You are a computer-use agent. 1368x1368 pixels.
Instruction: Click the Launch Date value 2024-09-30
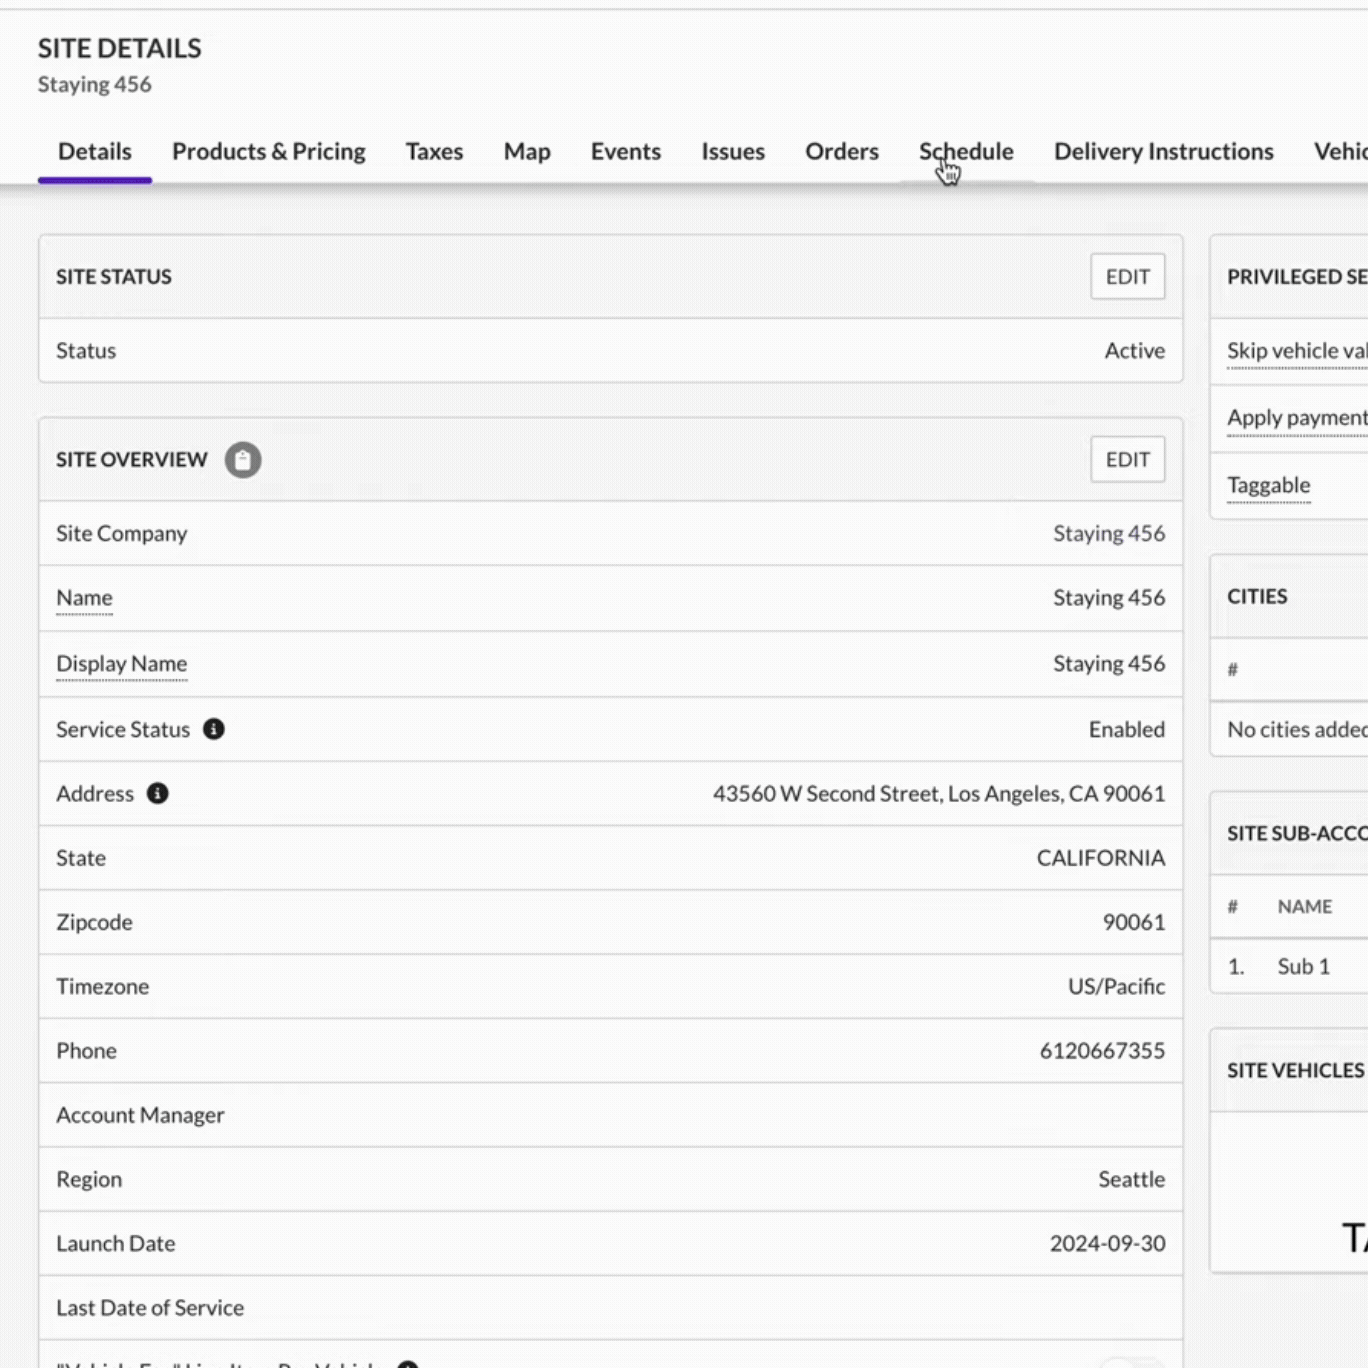(x=1108, y=1243)
